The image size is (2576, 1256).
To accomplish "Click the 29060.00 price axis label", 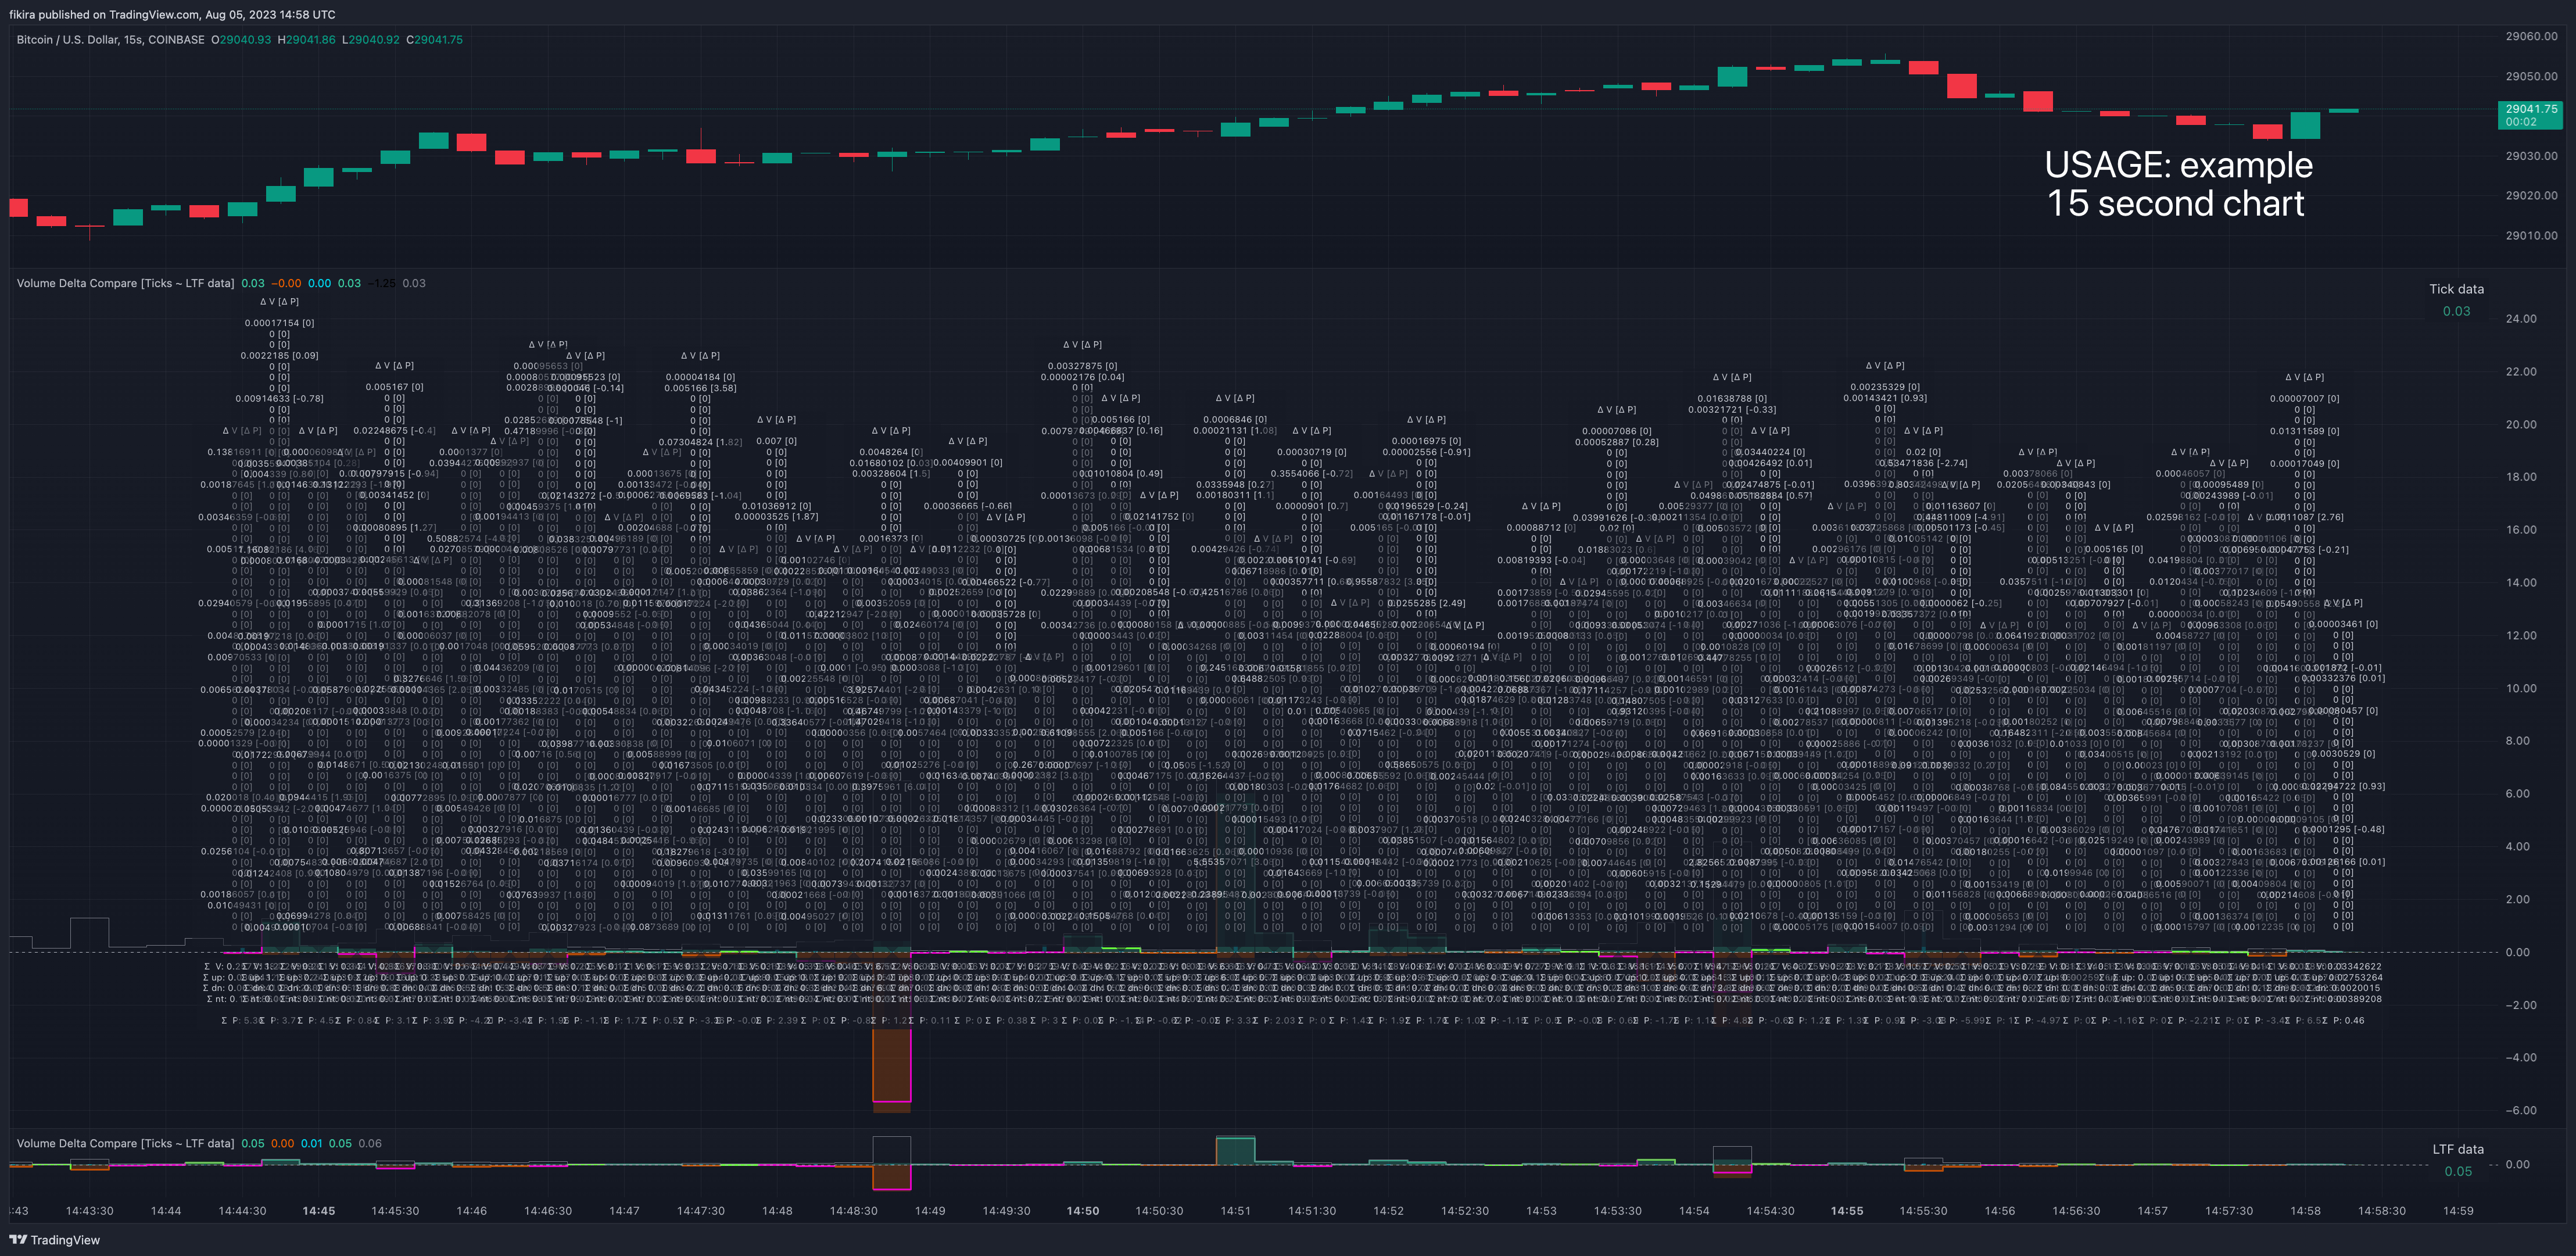I will [2530, 36].
